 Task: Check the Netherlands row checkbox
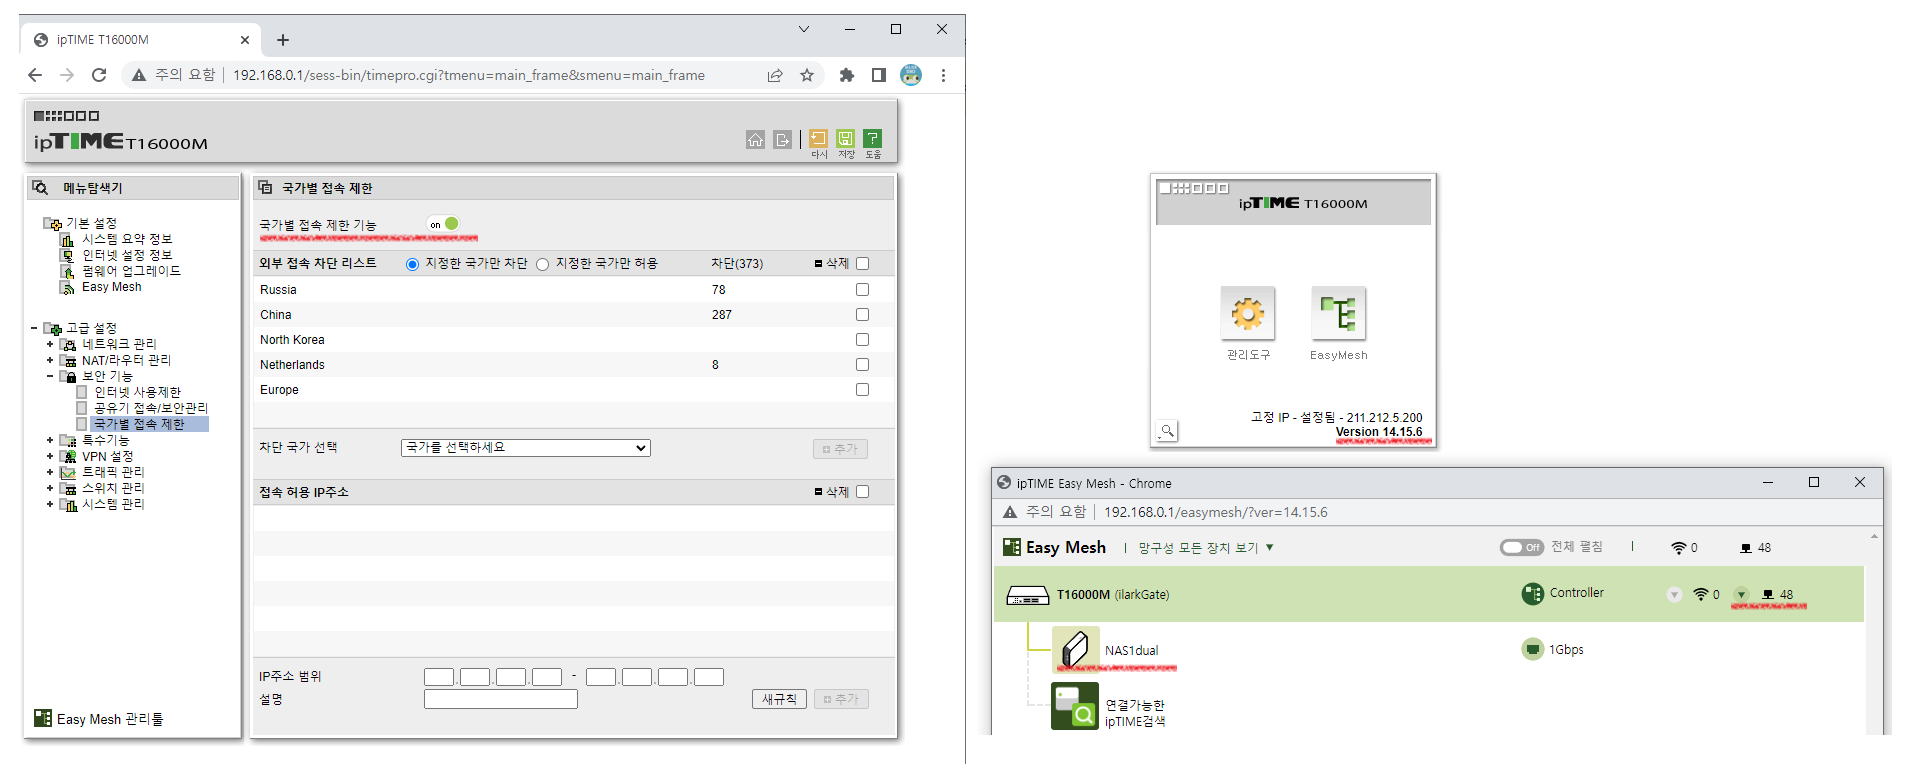862,365
